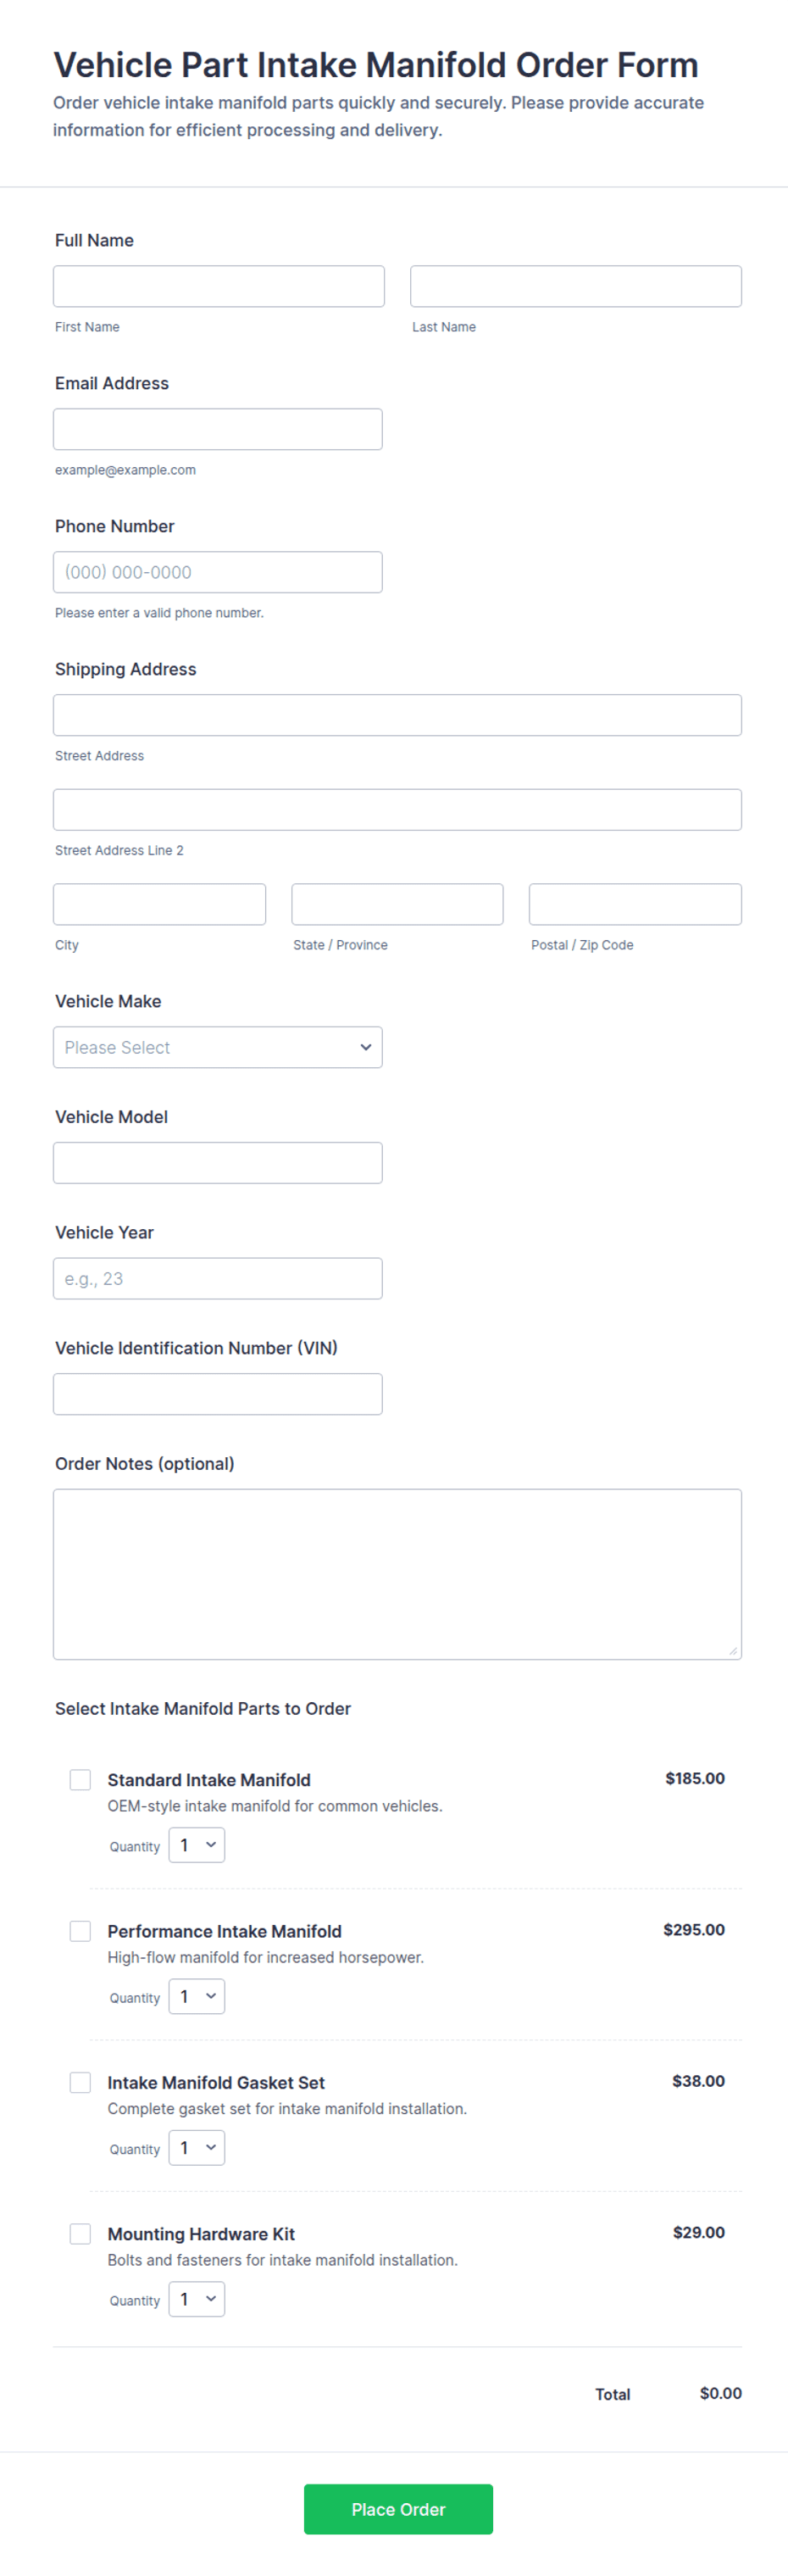Expand quantity selector for Performance Intake Manifold
Viewport: 788px width, 2576px height.
197,1996
